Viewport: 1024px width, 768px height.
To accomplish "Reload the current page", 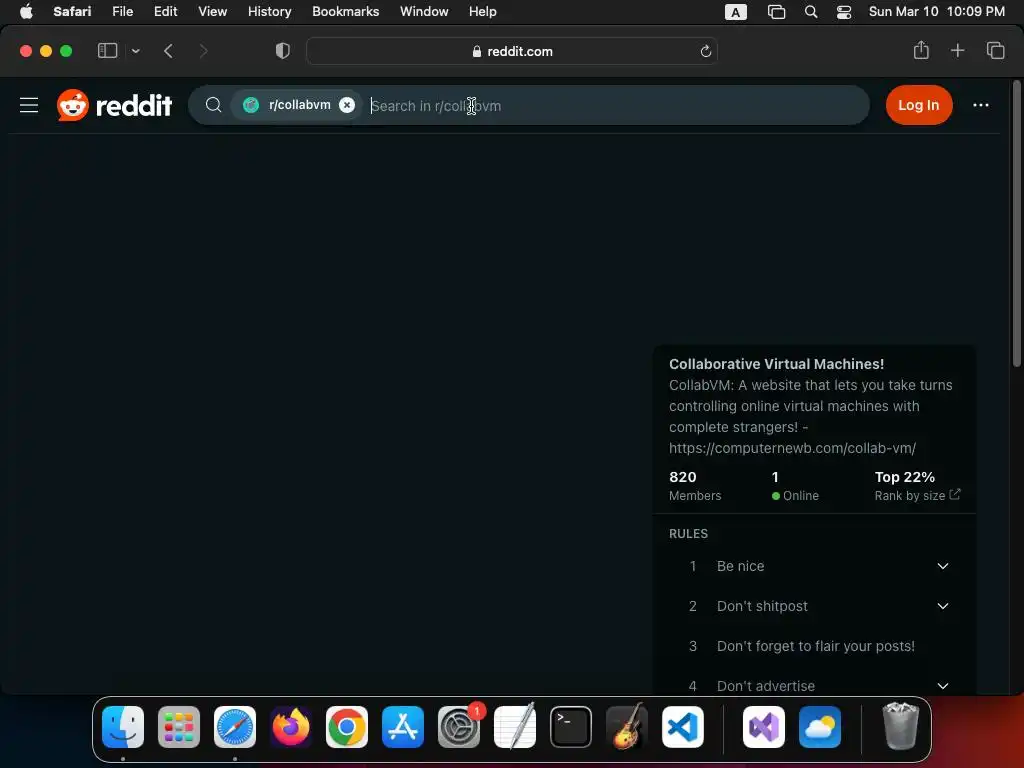I will (x=705, y=51).
